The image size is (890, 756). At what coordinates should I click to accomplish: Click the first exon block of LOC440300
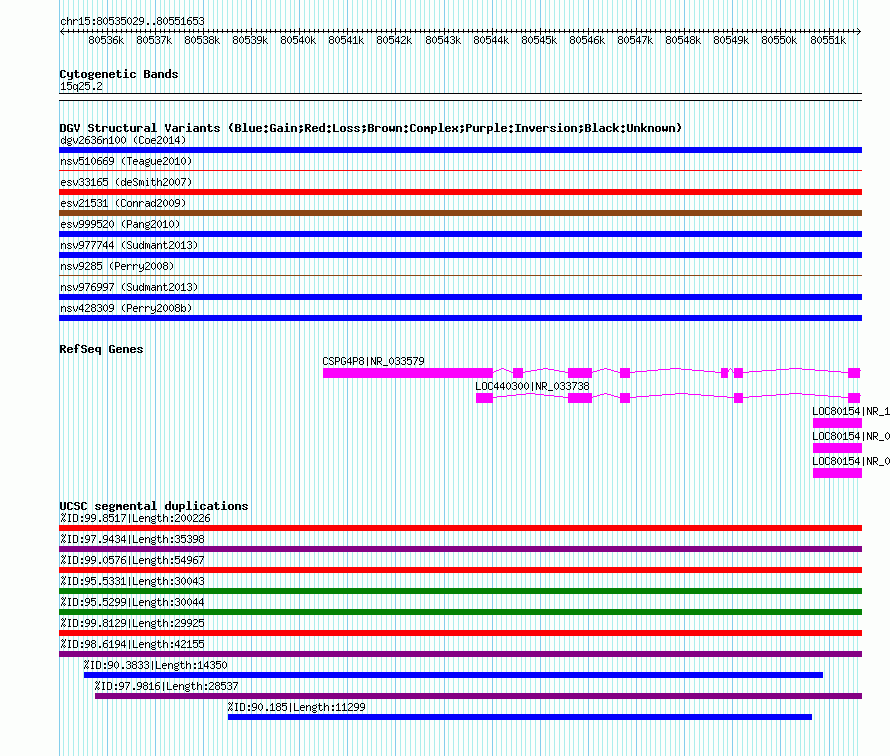[484, 398]
